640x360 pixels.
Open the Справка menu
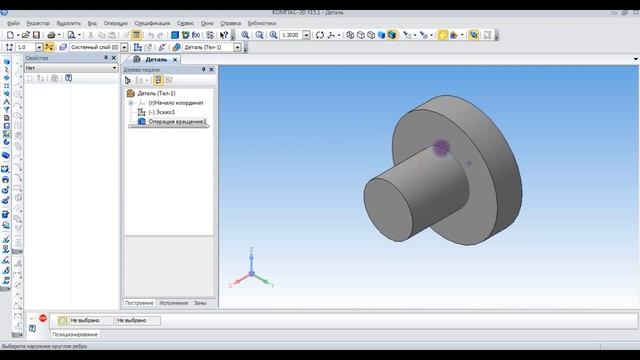coord(230,23)
